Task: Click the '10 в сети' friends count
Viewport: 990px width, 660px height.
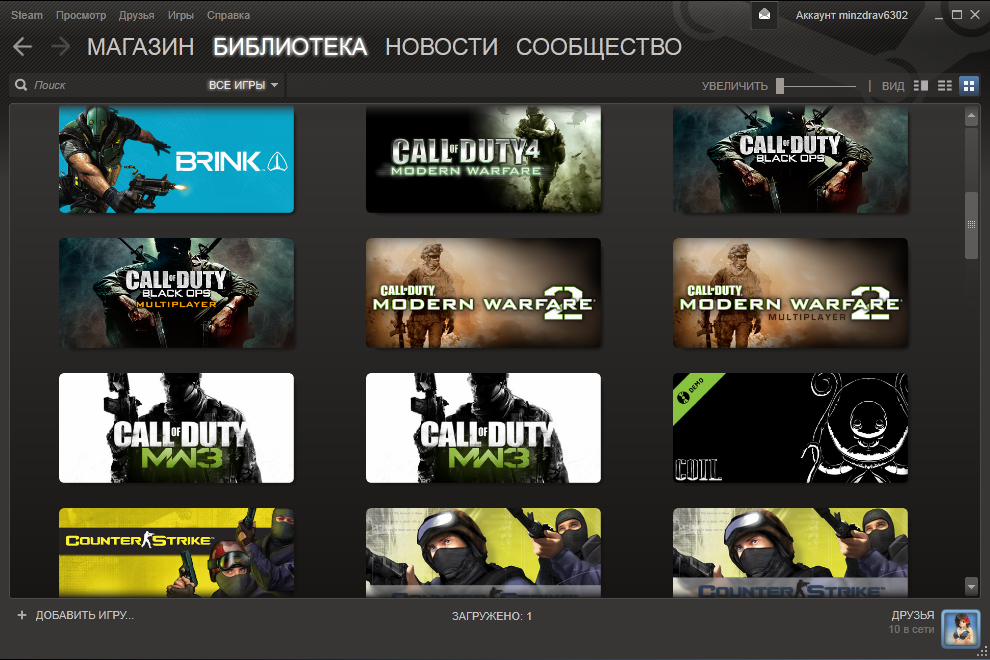Action: point(911,629)
